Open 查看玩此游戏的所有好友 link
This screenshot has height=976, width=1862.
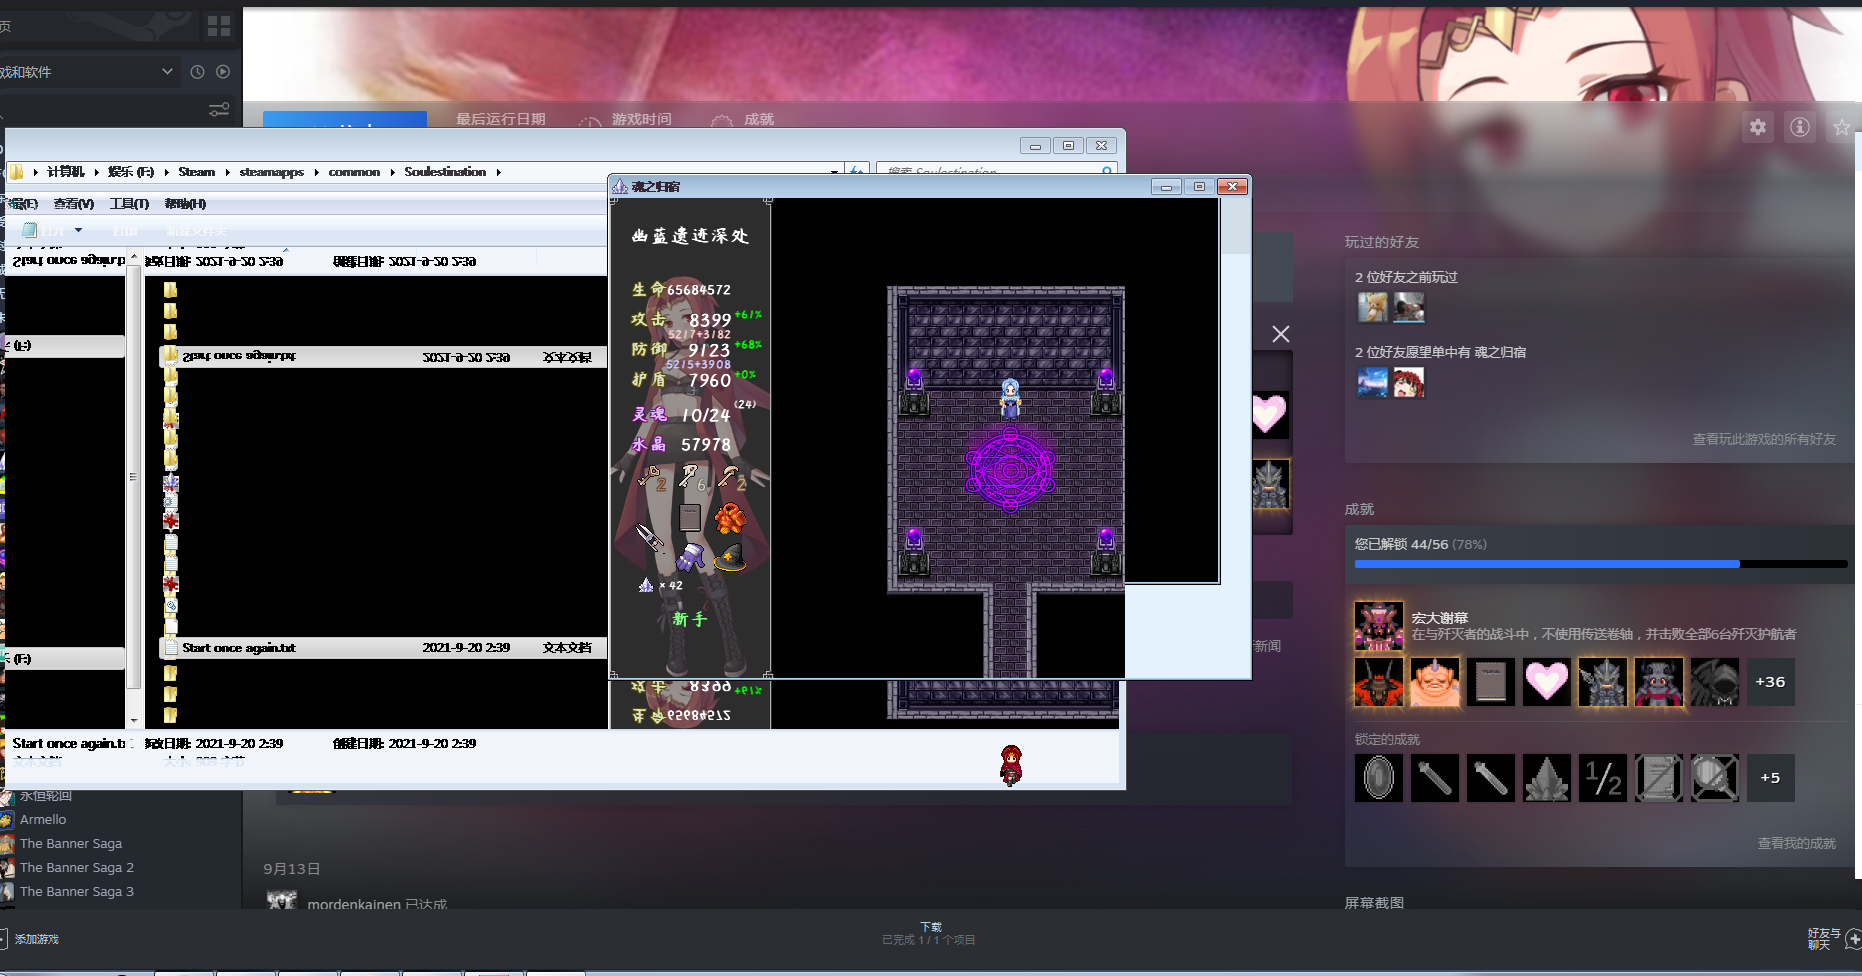[1764, 439]
